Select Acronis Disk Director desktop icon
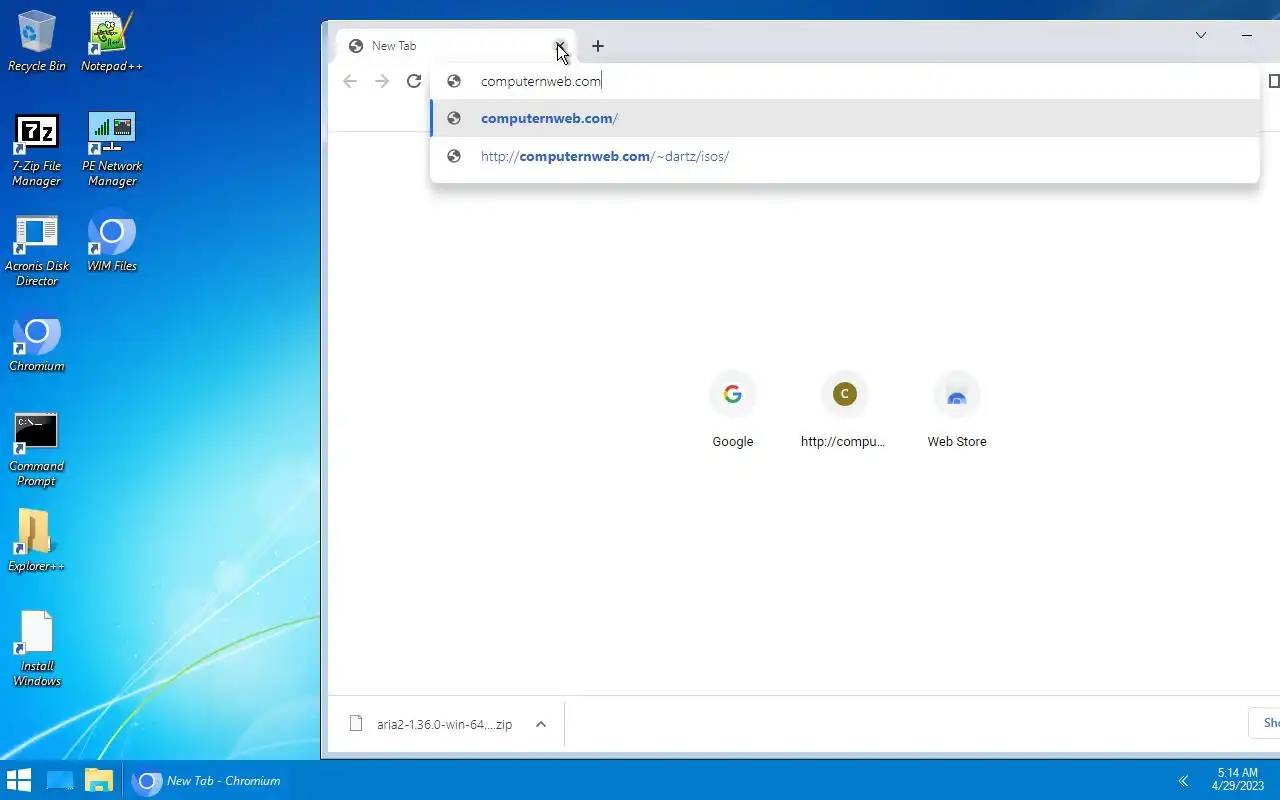 click(x=37, y=250)
